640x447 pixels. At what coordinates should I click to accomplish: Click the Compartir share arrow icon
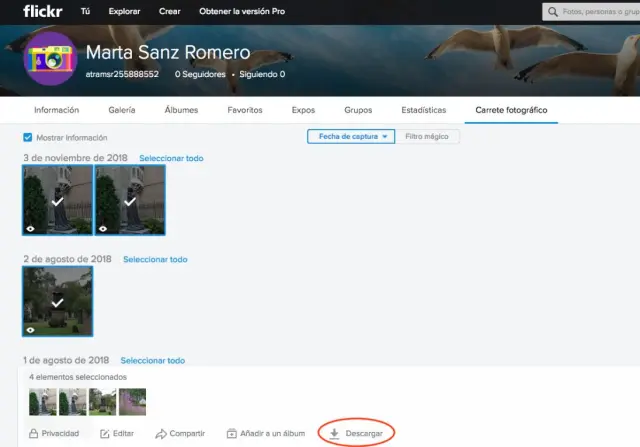(x=160, y=433)
